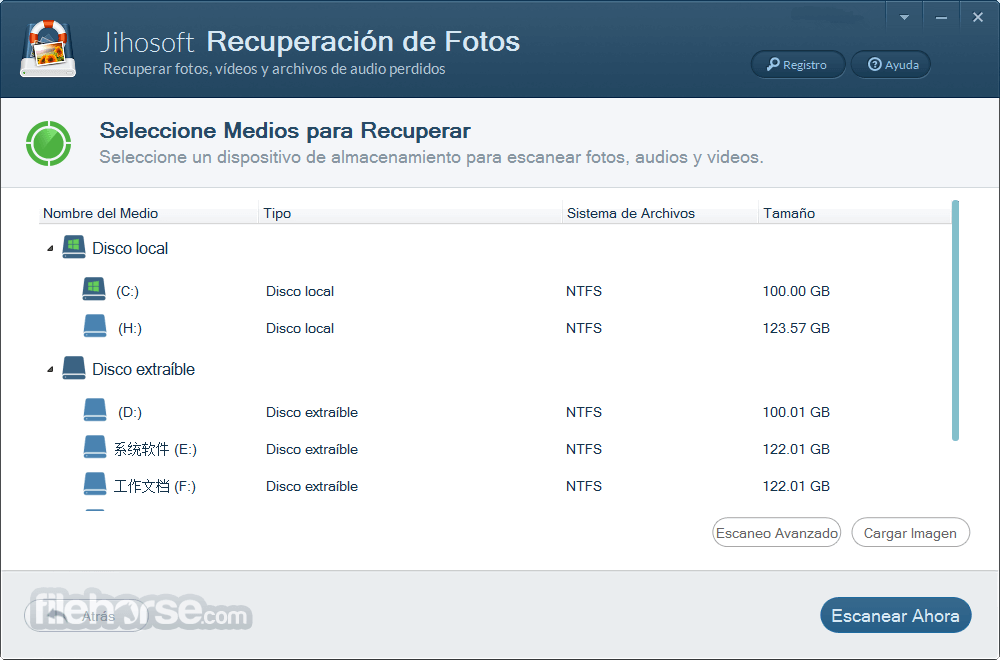Viewport: 1000px width, 660px height.
Task: Click the 100.00 GB size value
Action: 796,291
